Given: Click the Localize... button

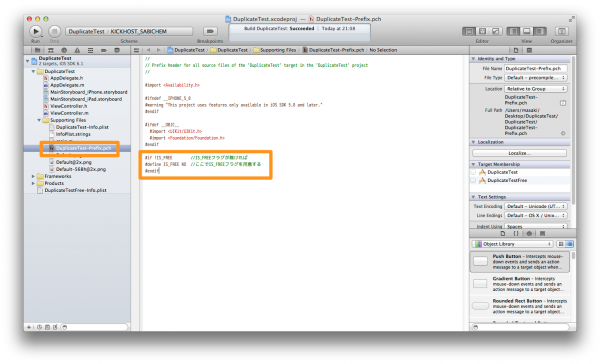Looking at the screenshot, I should [x=519, y=153].
